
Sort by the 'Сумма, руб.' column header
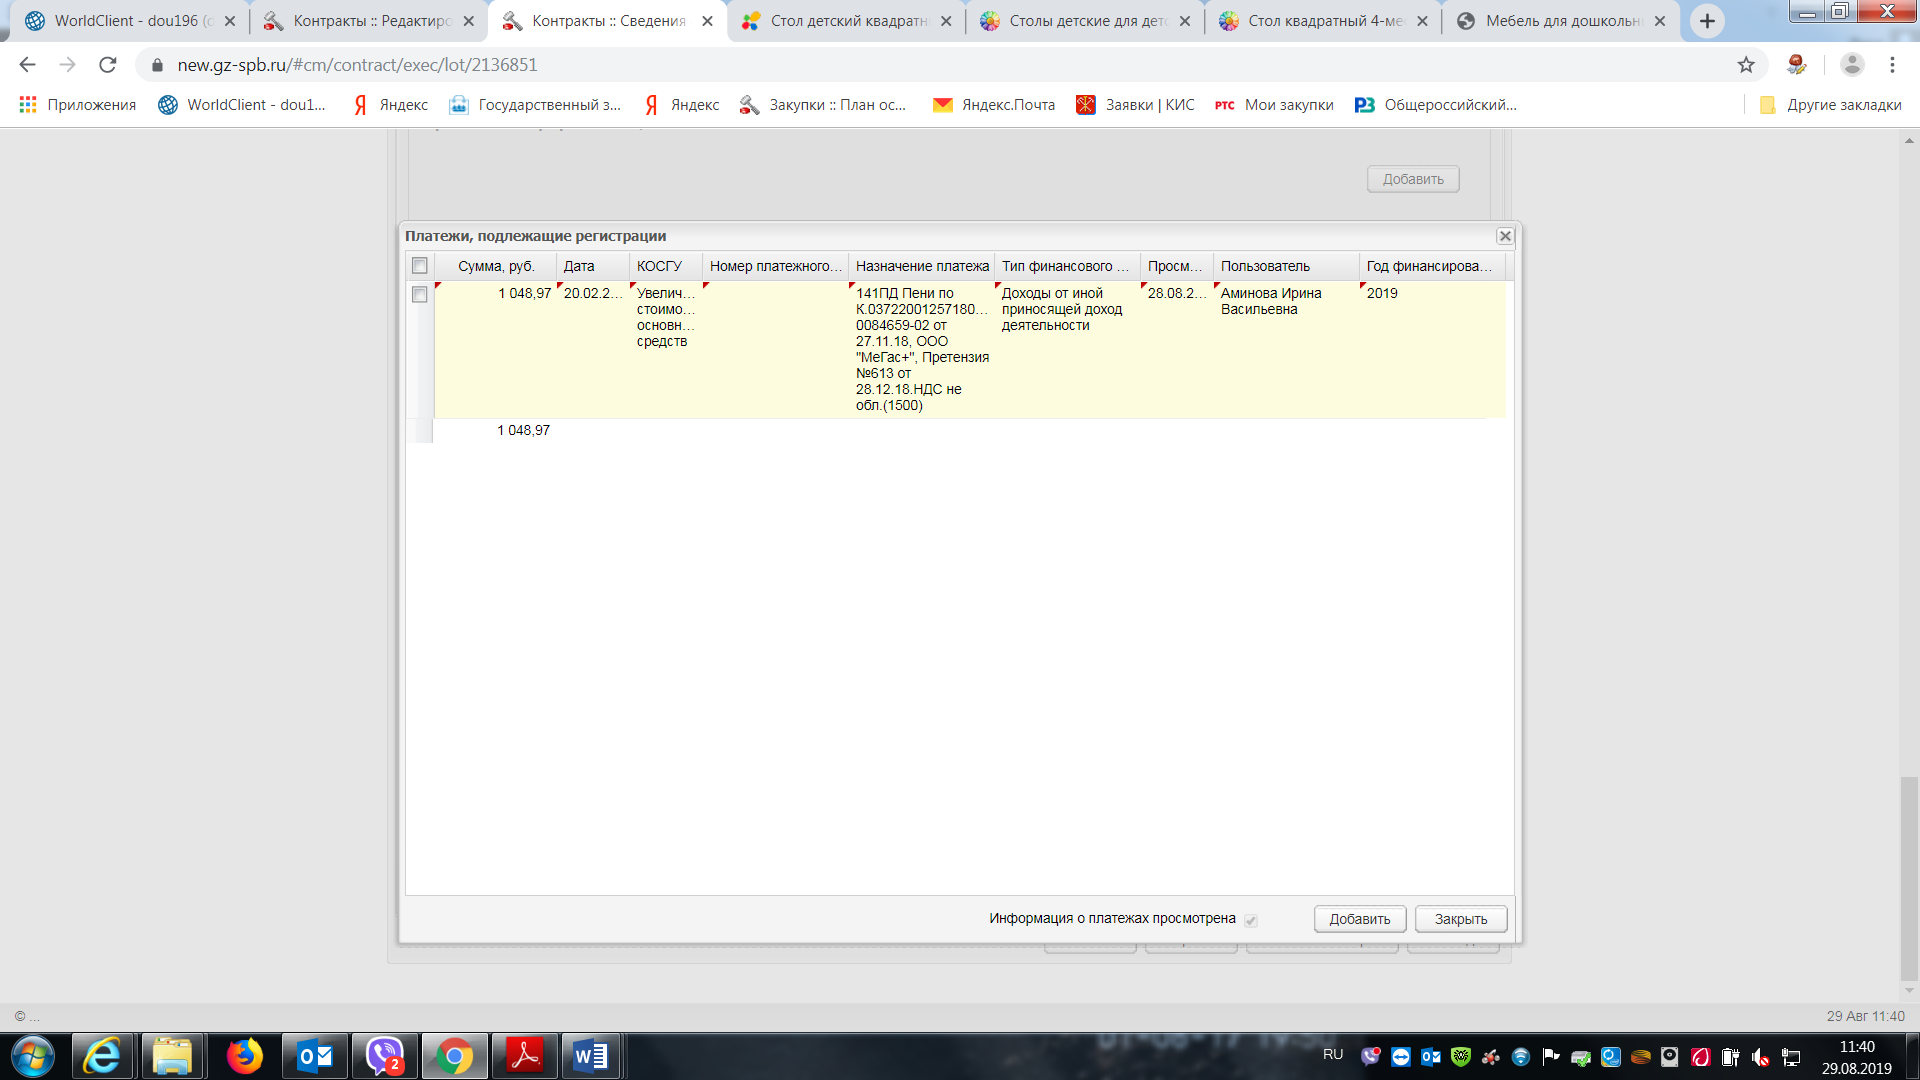tap(496, 266)
